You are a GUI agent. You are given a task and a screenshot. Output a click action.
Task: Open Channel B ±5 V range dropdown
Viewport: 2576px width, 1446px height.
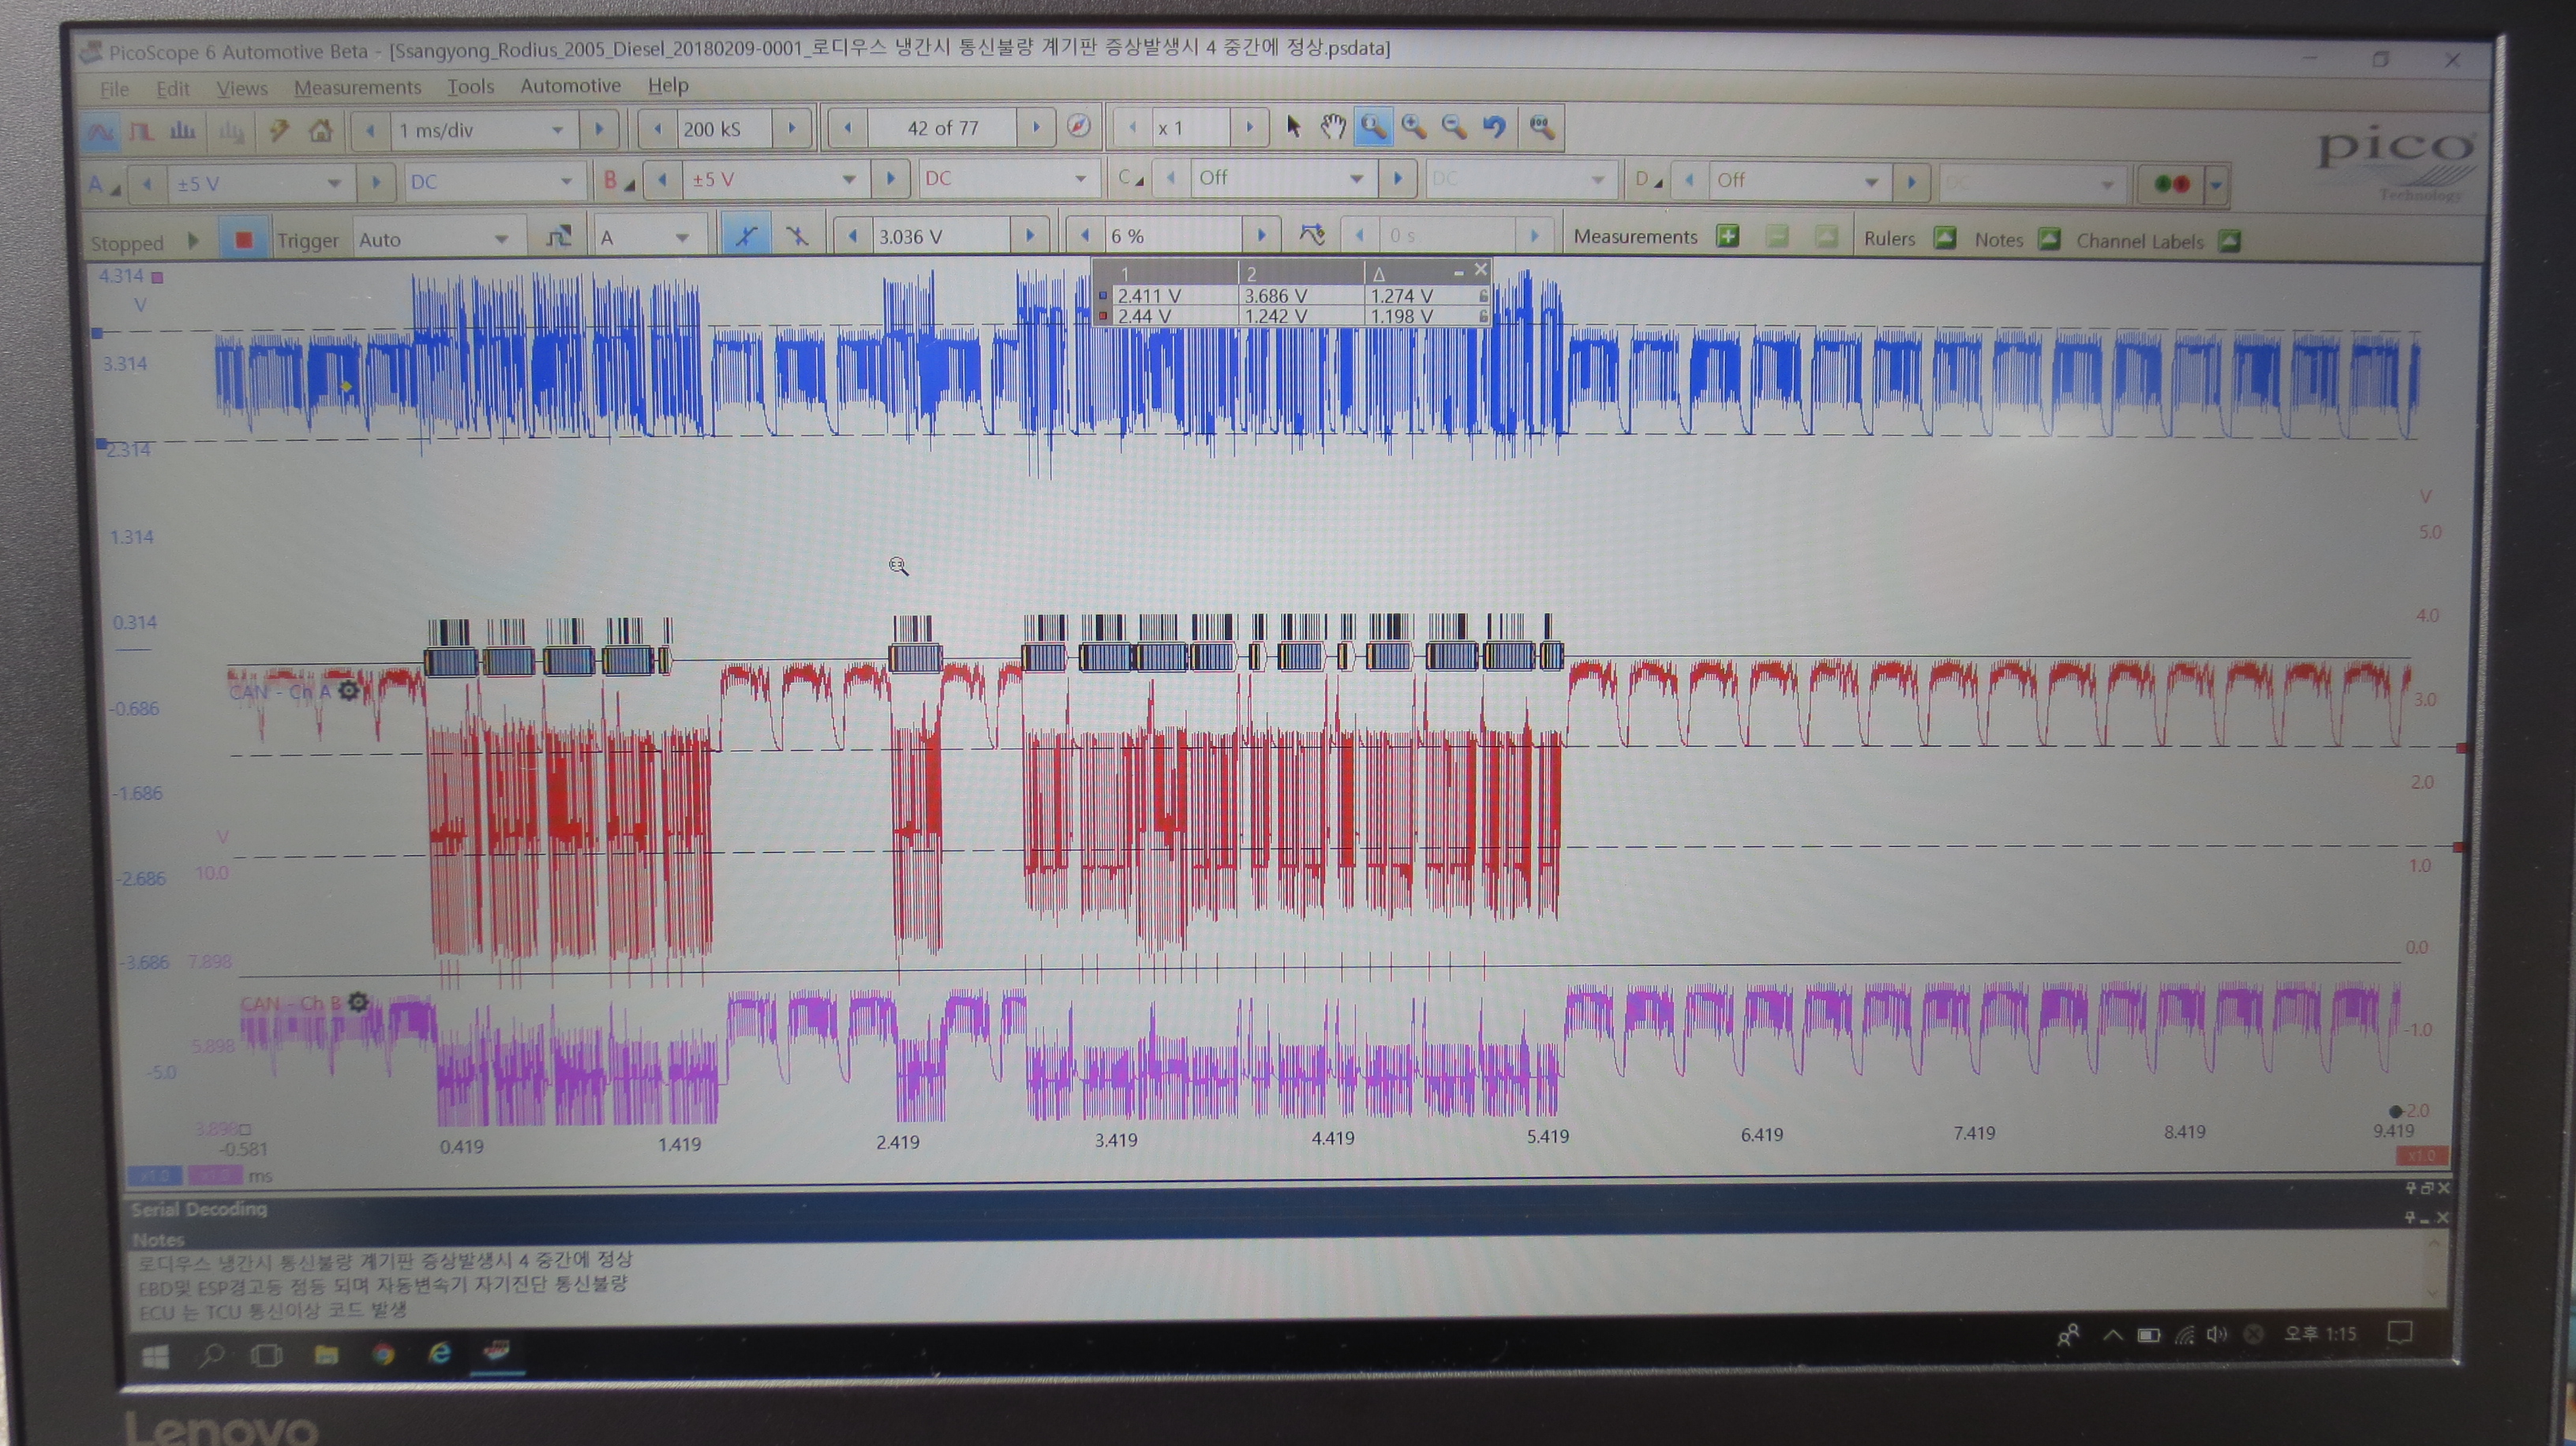[x=849, y=180]
